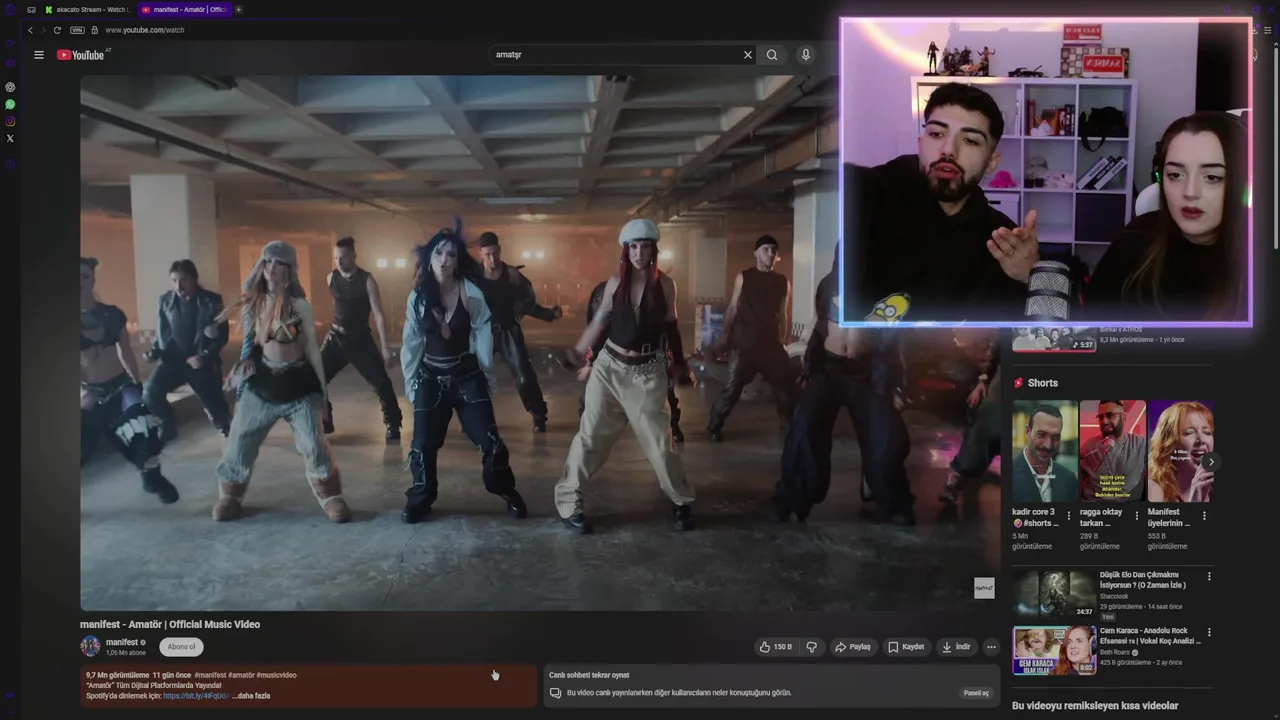Click the music video player area

[x=540, y=343]
